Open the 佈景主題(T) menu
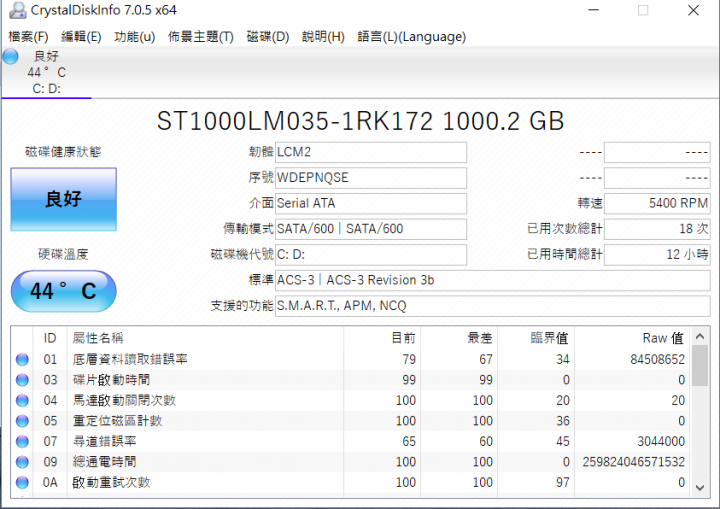 [x=201, y=37]
